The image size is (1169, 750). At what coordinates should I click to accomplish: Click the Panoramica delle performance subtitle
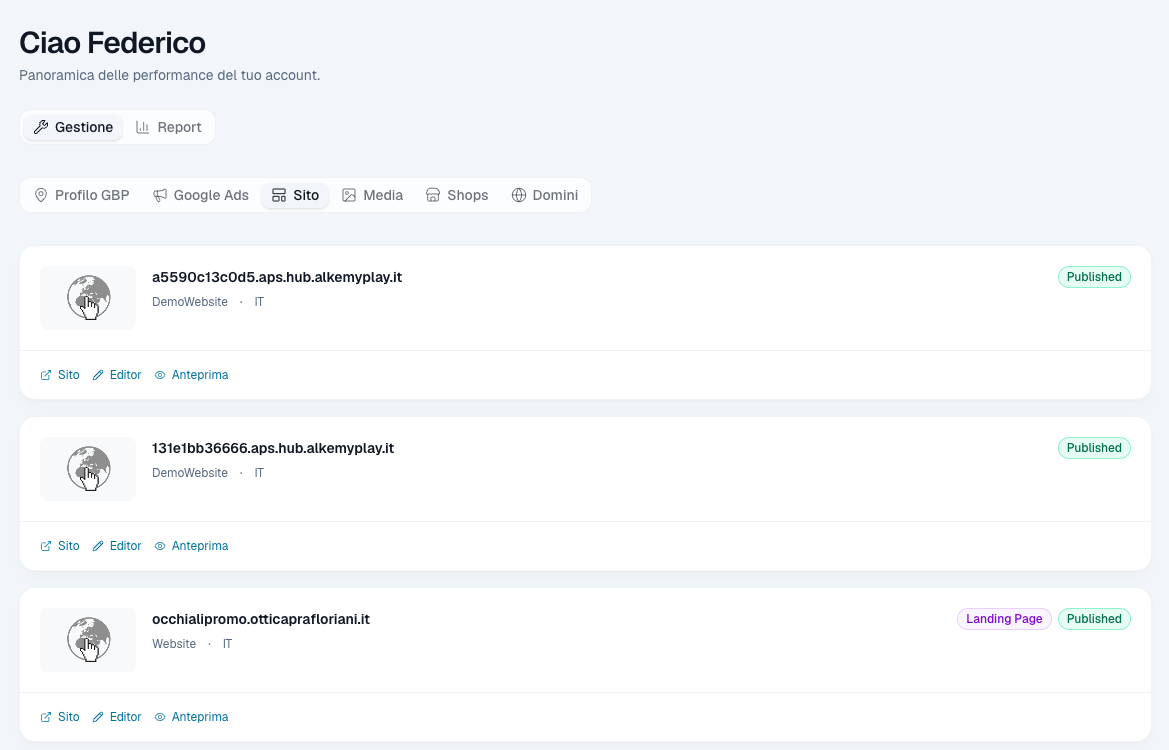click(169, 75)
